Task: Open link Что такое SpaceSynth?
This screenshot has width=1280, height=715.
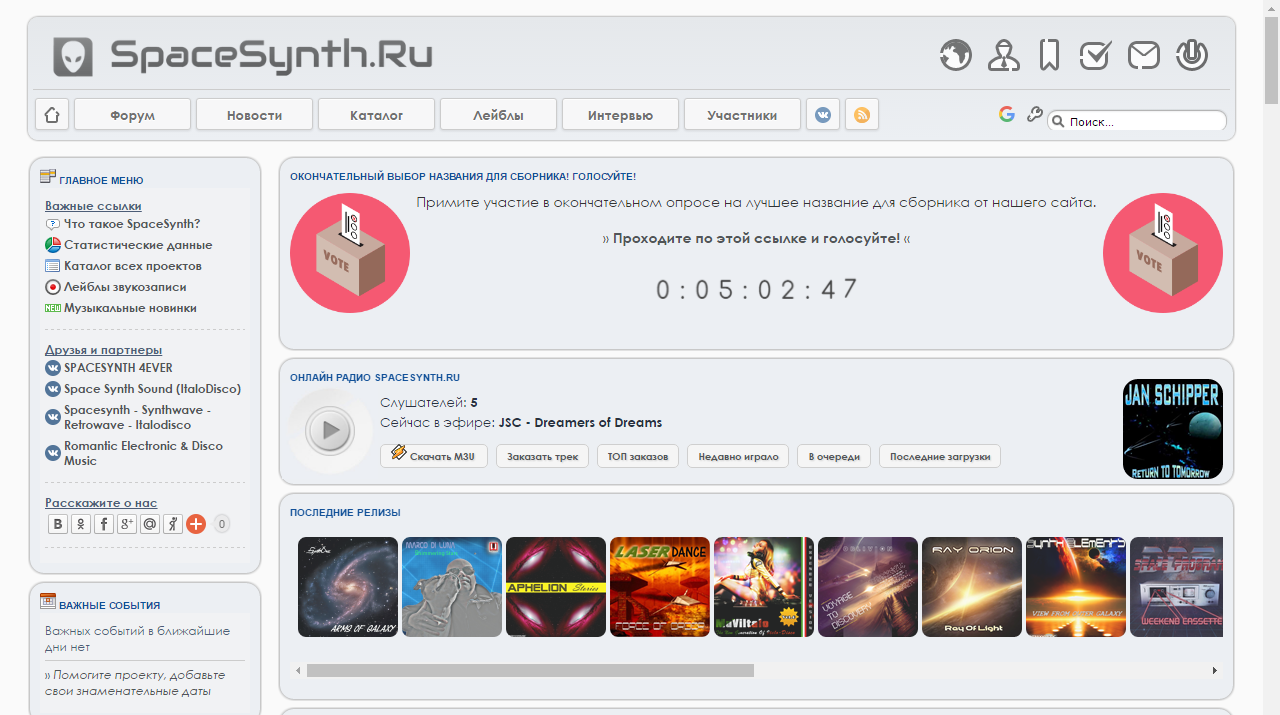Action: click(x=132, y=224)
